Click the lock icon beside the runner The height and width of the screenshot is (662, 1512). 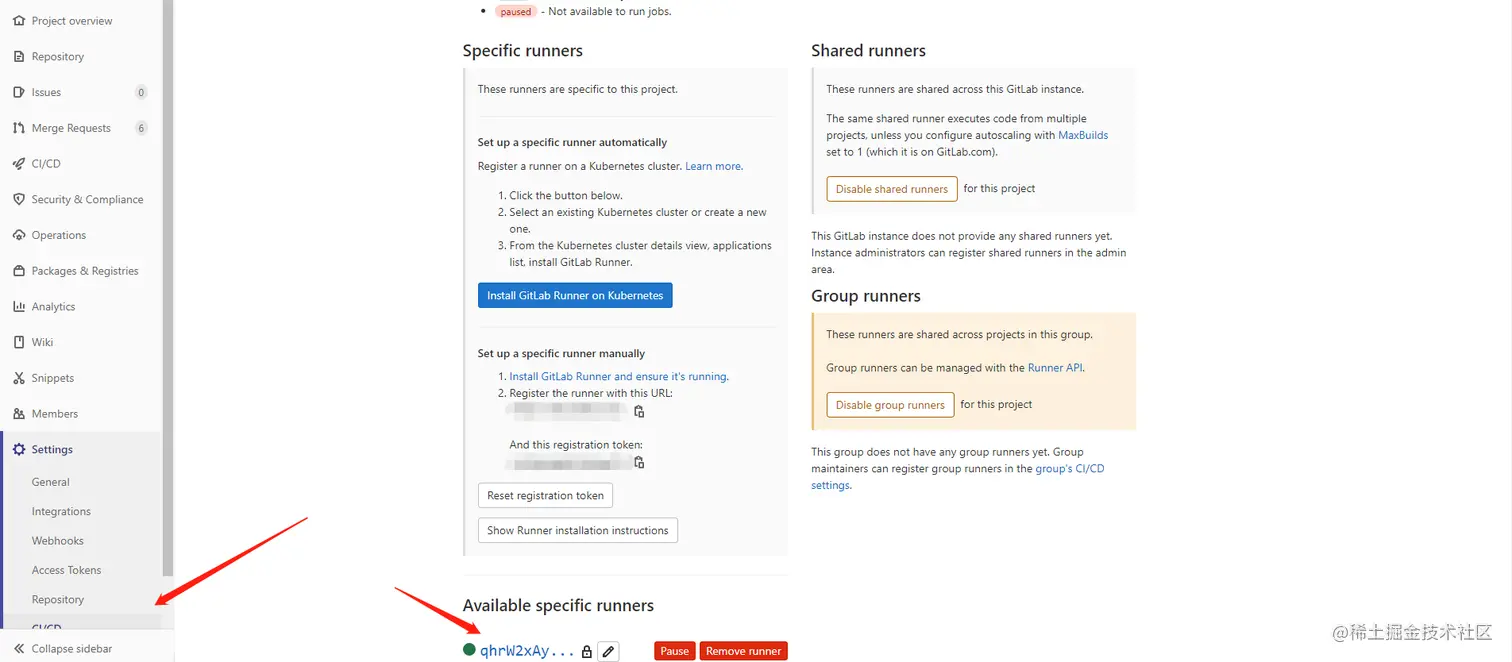pyautogui.click(x=587, y=652)
